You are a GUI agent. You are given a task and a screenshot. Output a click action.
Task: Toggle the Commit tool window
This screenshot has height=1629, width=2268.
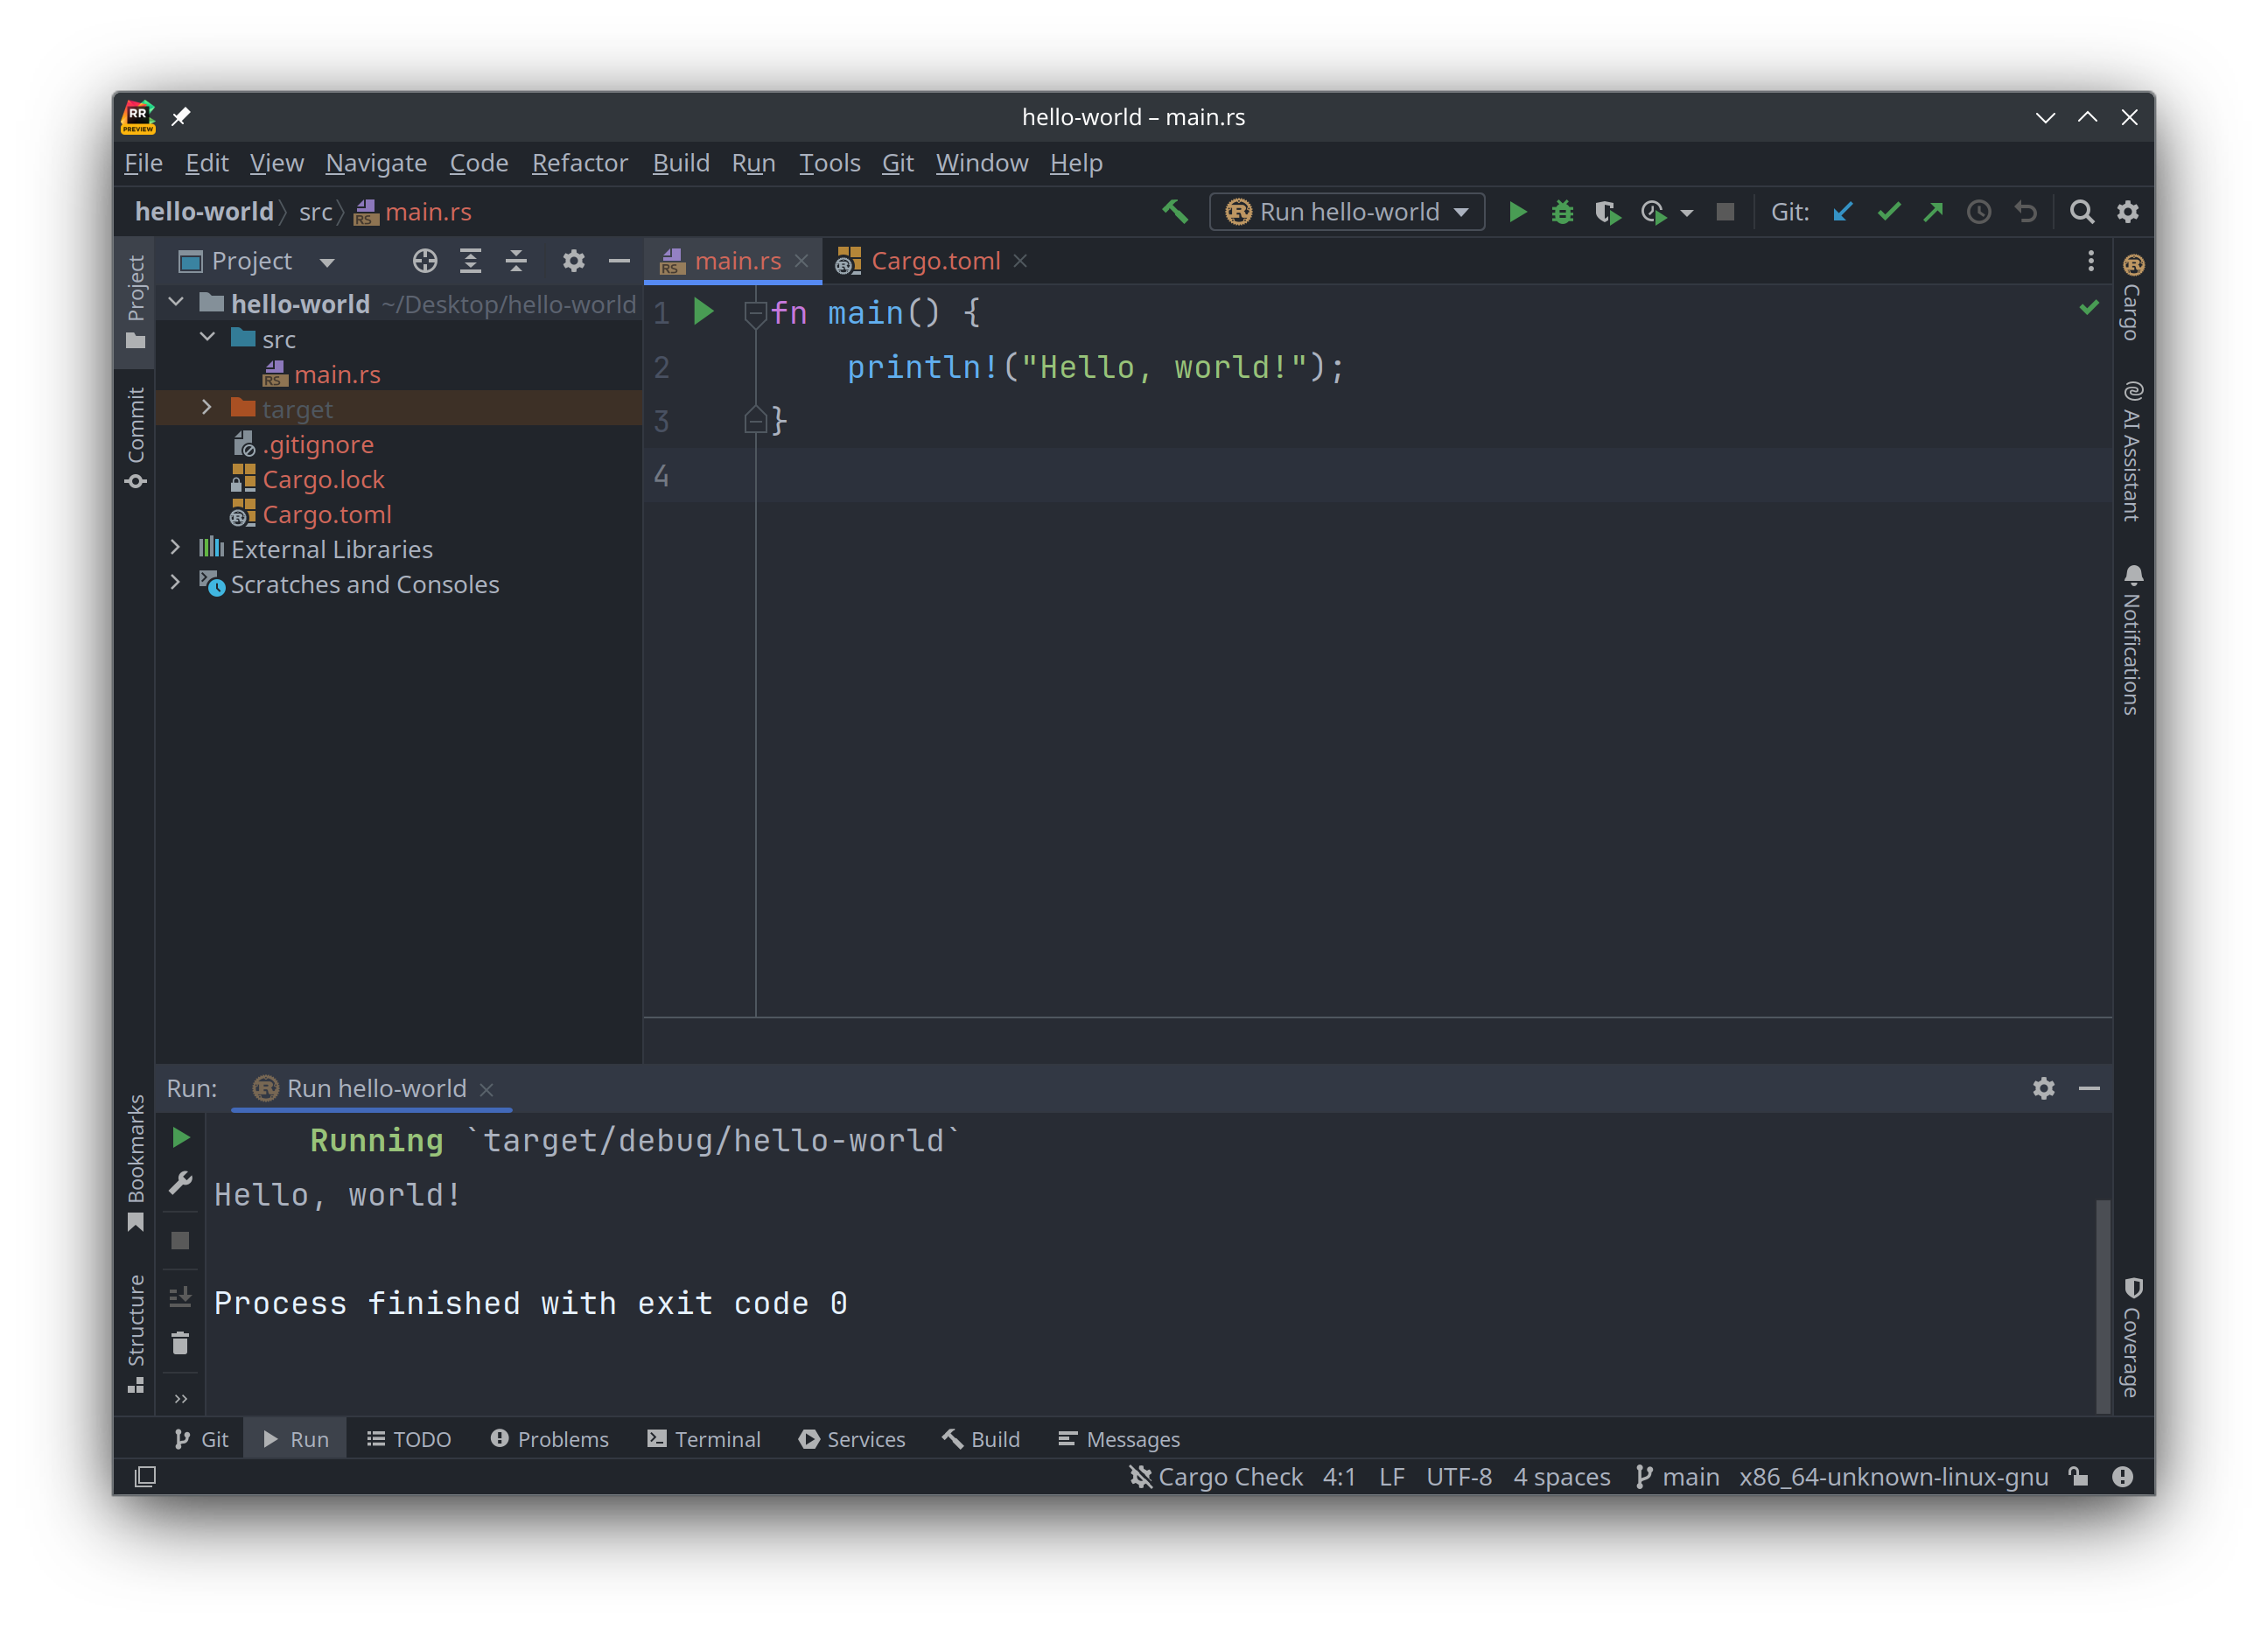point(136,438)
